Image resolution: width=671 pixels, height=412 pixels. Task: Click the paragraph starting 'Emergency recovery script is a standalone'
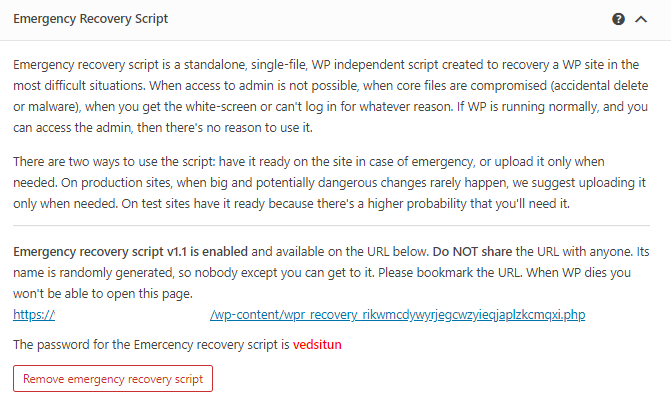pos(331,96)
